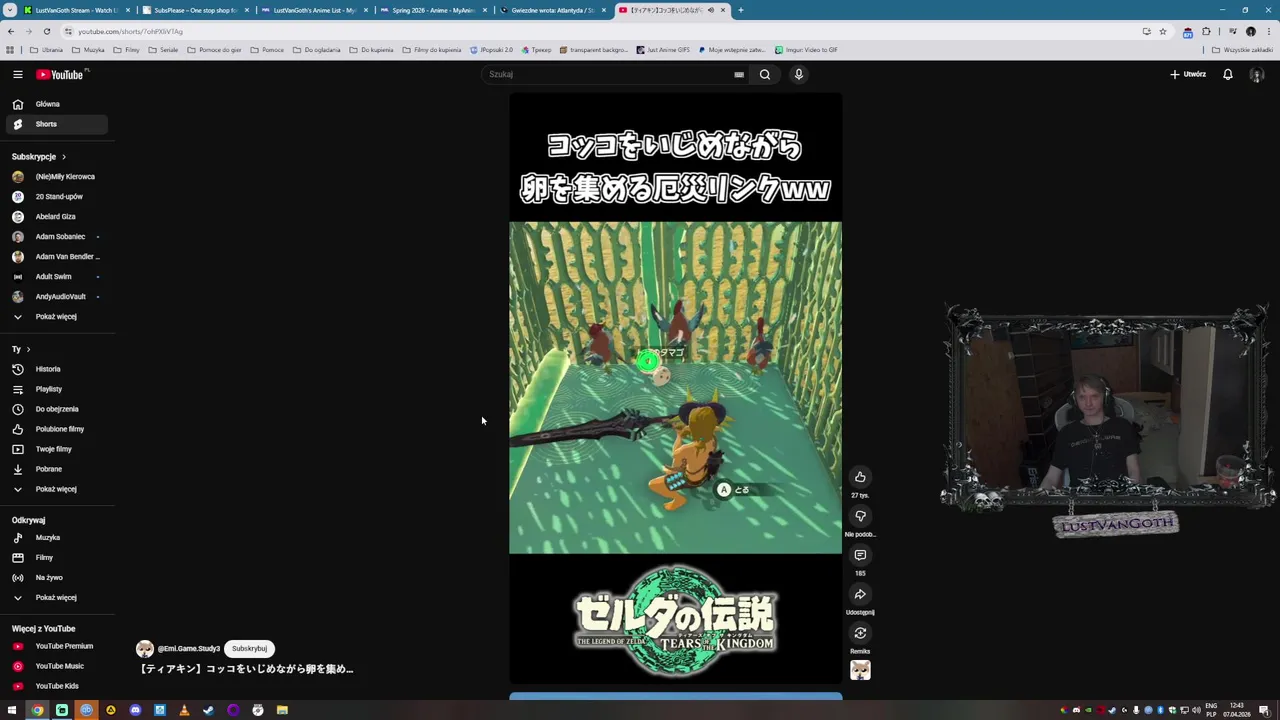Open the Windows Start menu
The image size is (1280, 720).
pyautogui.click(x=12, y=710)
